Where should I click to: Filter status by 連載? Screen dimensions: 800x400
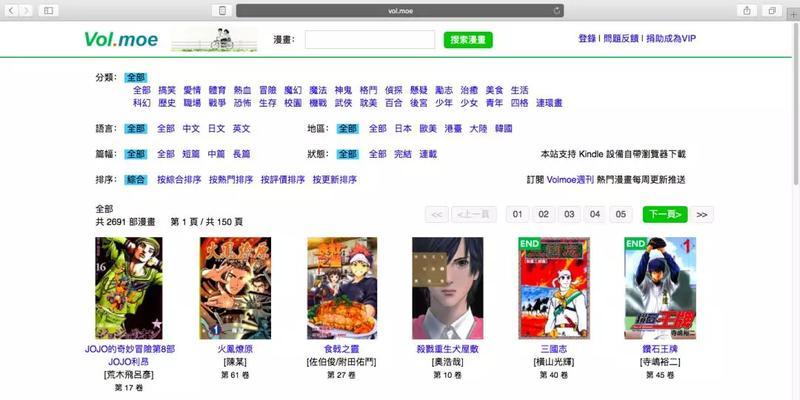pyautogui.click(x=428, y=154)
